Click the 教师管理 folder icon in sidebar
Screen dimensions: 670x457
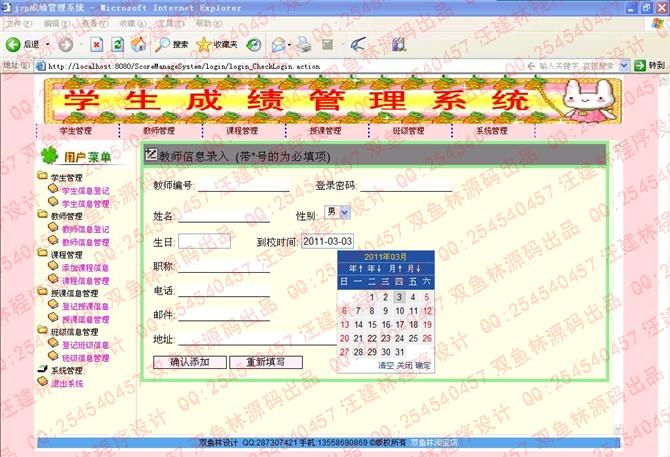(42, 214)
